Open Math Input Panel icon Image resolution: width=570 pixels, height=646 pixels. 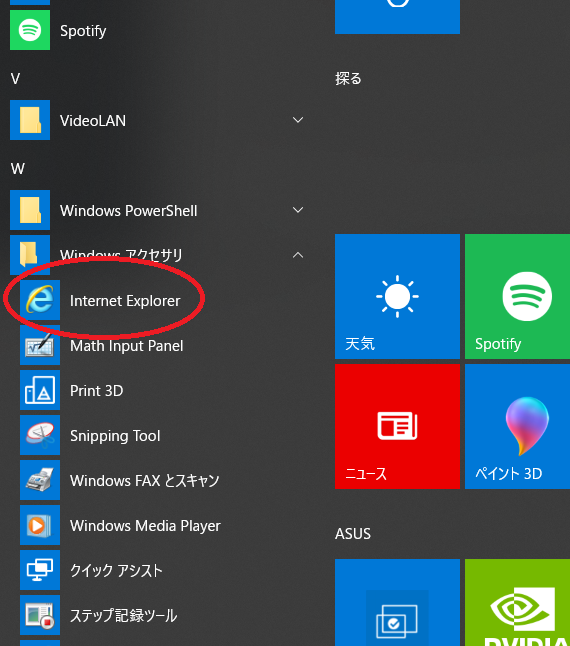point(40,345)
